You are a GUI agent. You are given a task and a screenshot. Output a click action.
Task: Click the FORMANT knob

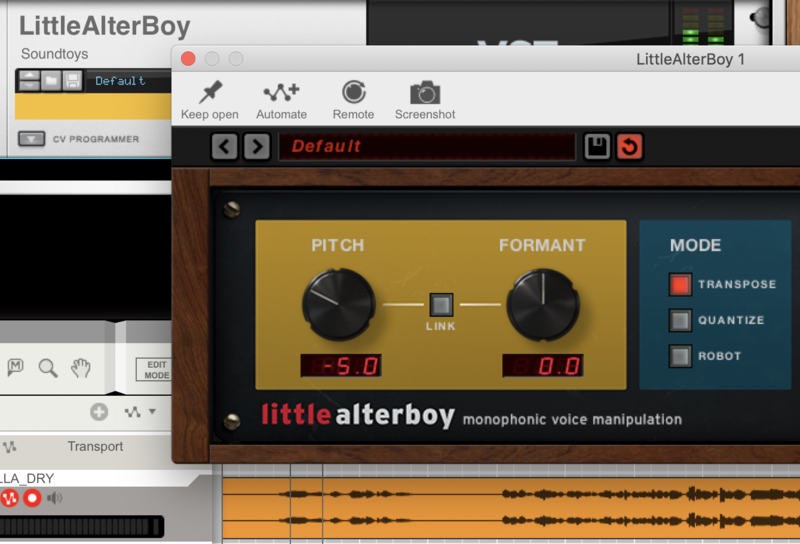coord(543,305)
